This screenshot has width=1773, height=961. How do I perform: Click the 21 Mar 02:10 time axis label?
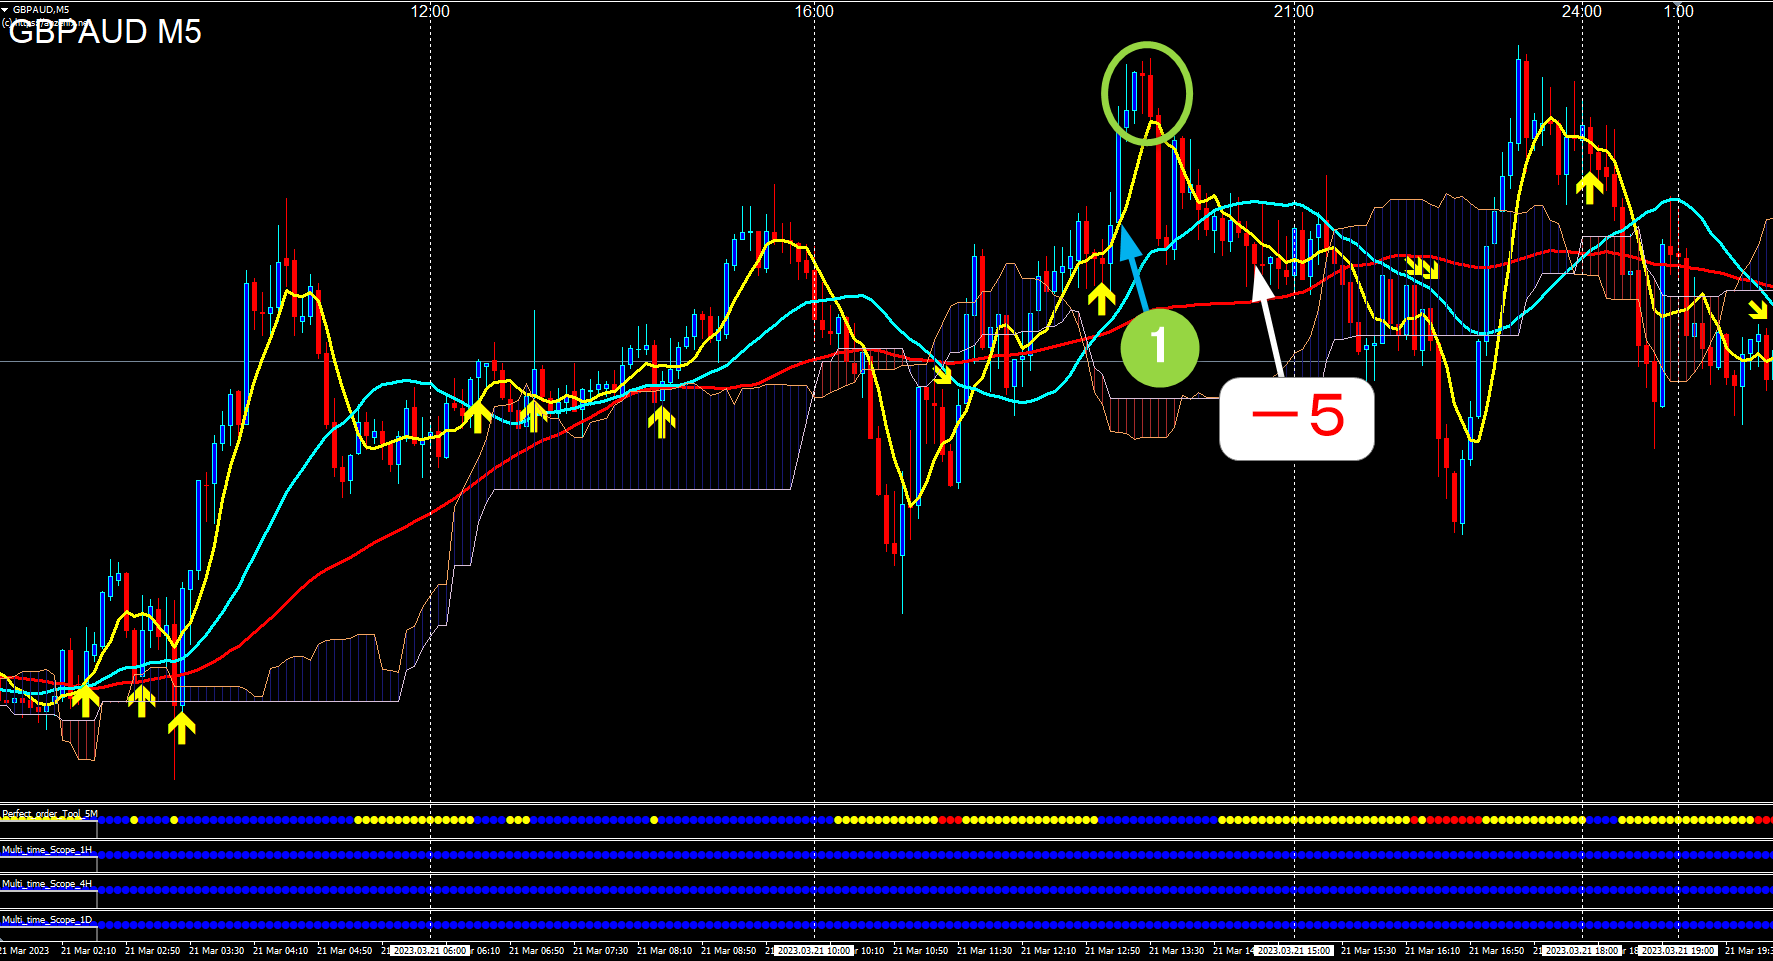click(x=88, y=951)
